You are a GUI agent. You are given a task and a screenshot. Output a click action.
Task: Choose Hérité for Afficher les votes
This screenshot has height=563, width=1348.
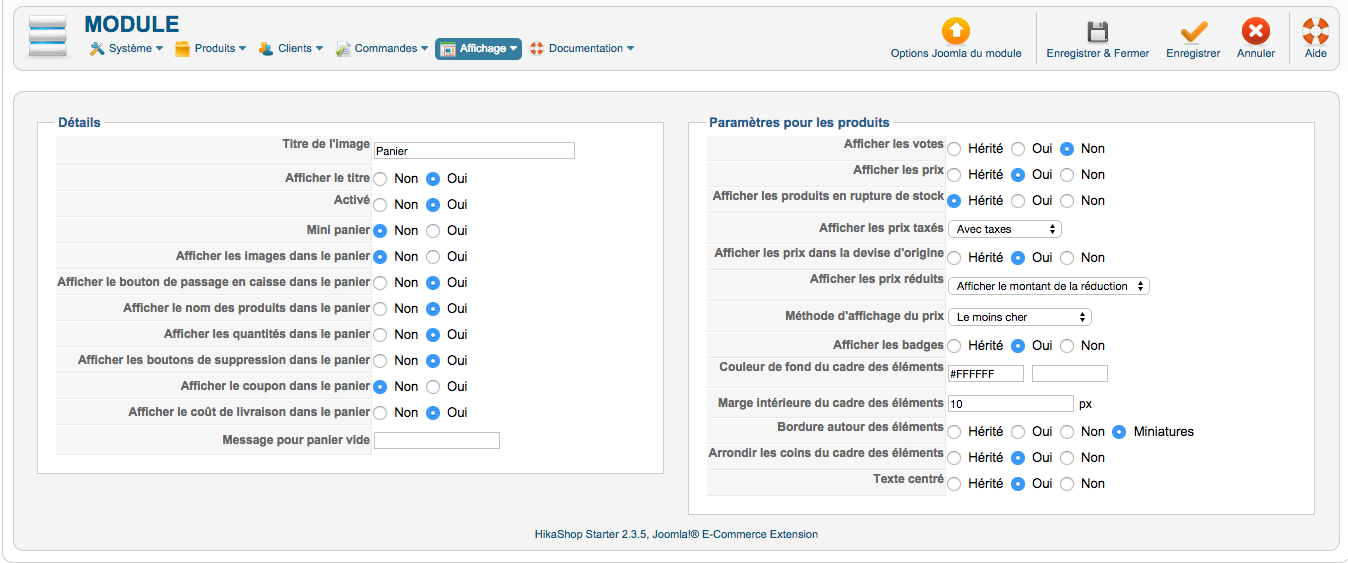pyautogui.click(x=955, y=149)
